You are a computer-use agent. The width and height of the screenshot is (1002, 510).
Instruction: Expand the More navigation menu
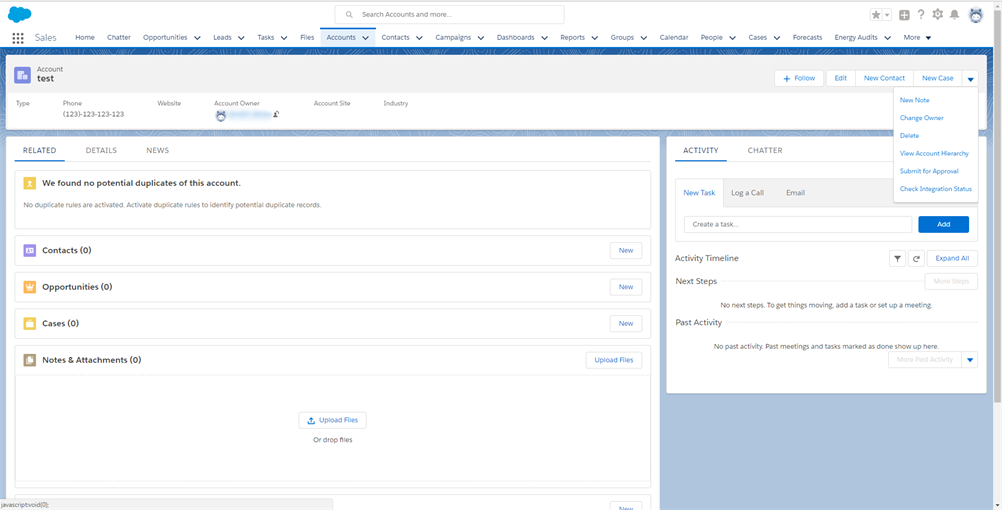tap(917, 38)
